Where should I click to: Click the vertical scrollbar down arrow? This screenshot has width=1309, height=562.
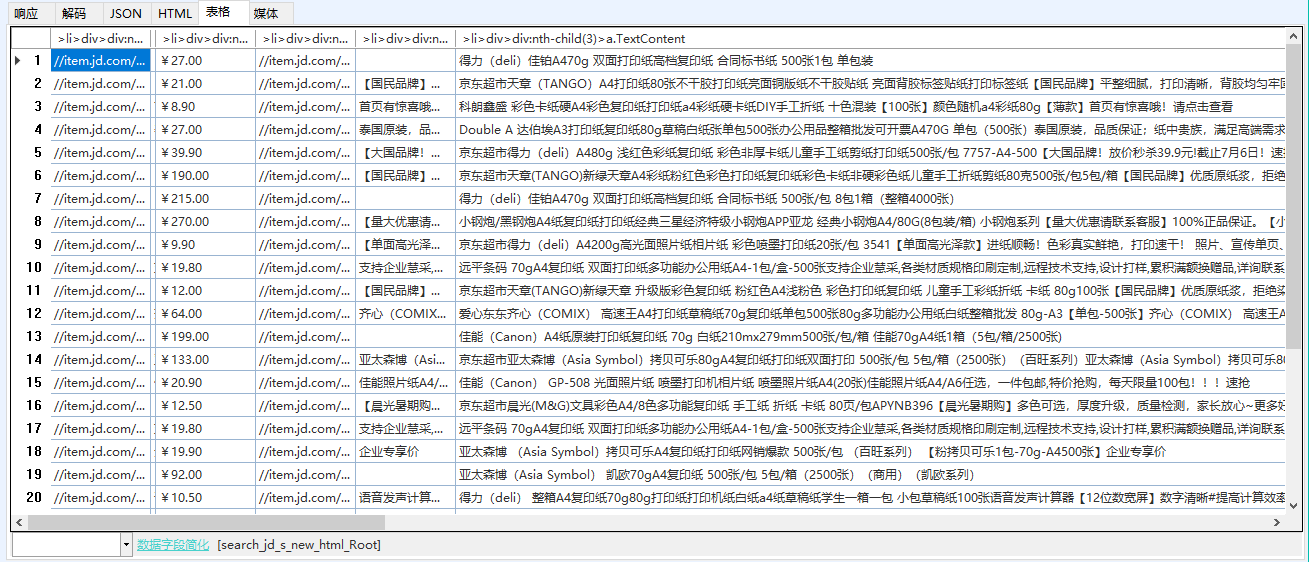click(x=1292, y=505)
